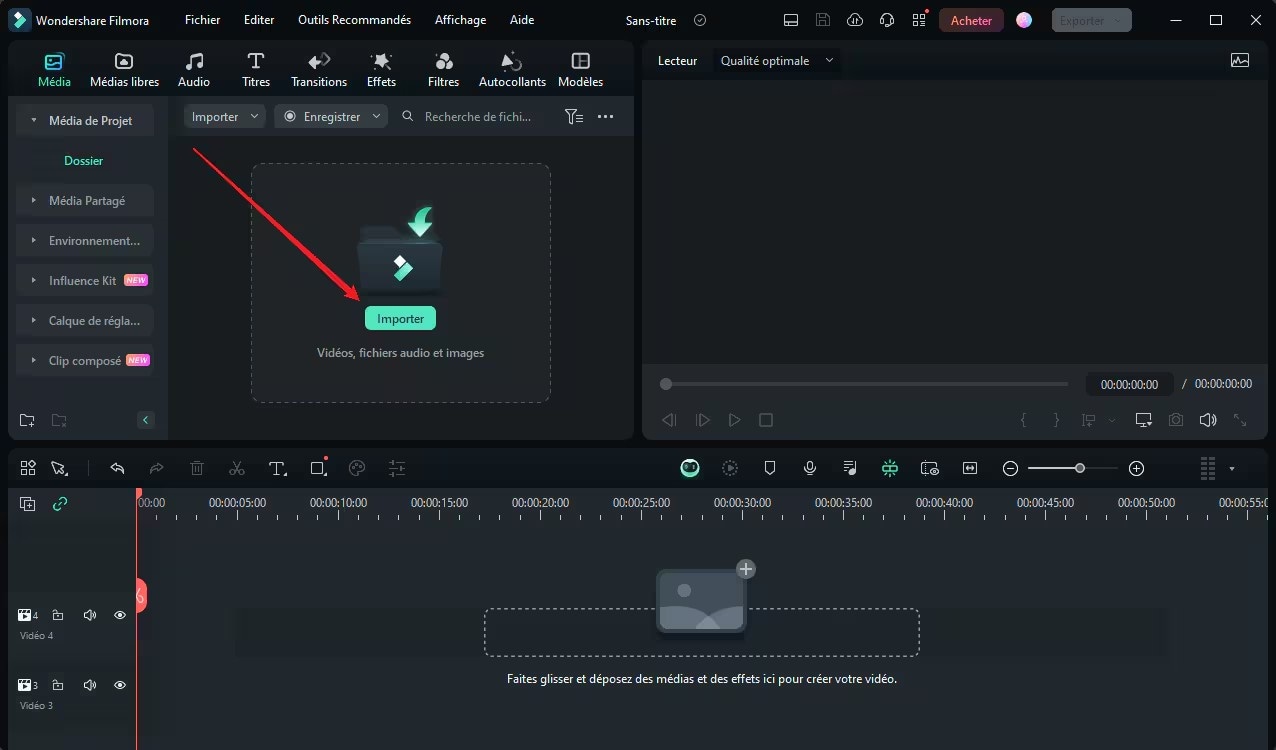Open the Editer menu

(259, 20)
